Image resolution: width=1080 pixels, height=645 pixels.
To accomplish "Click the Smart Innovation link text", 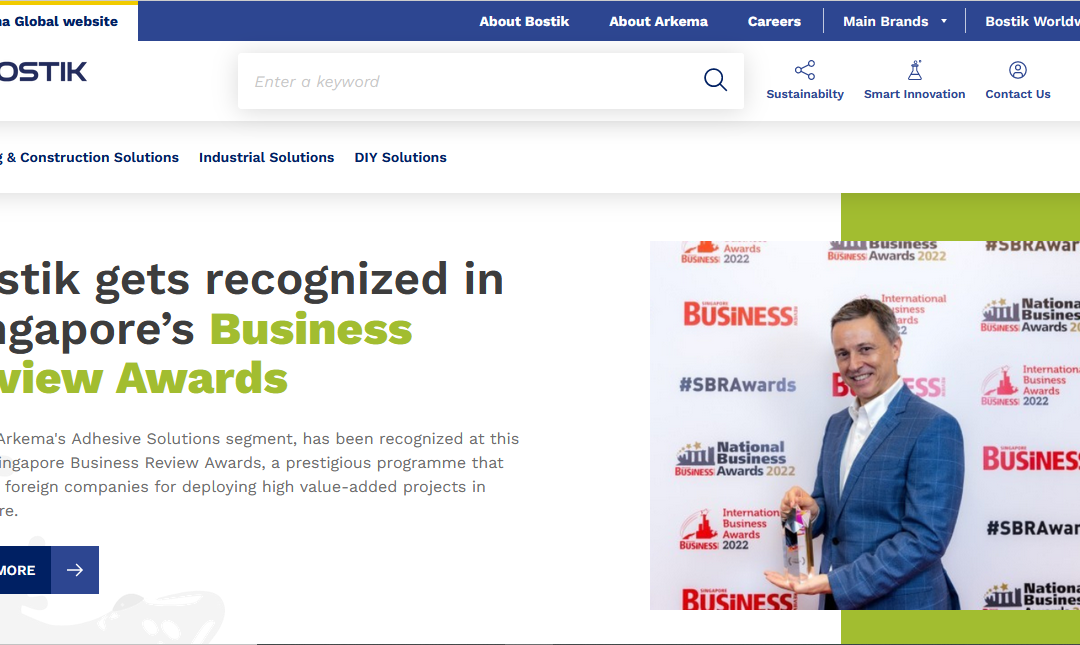I will pos(915,94).
